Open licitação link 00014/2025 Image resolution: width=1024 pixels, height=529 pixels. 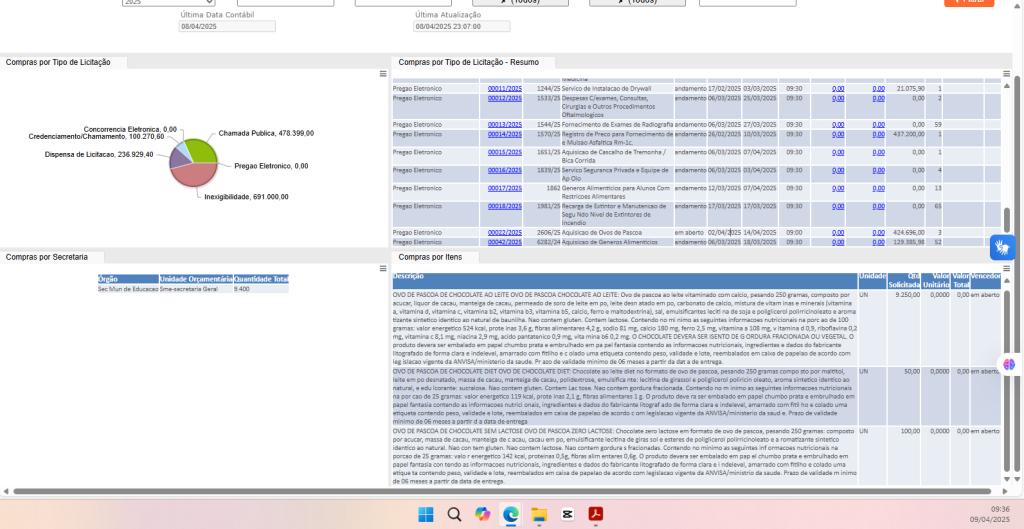[x=505, y=134]
